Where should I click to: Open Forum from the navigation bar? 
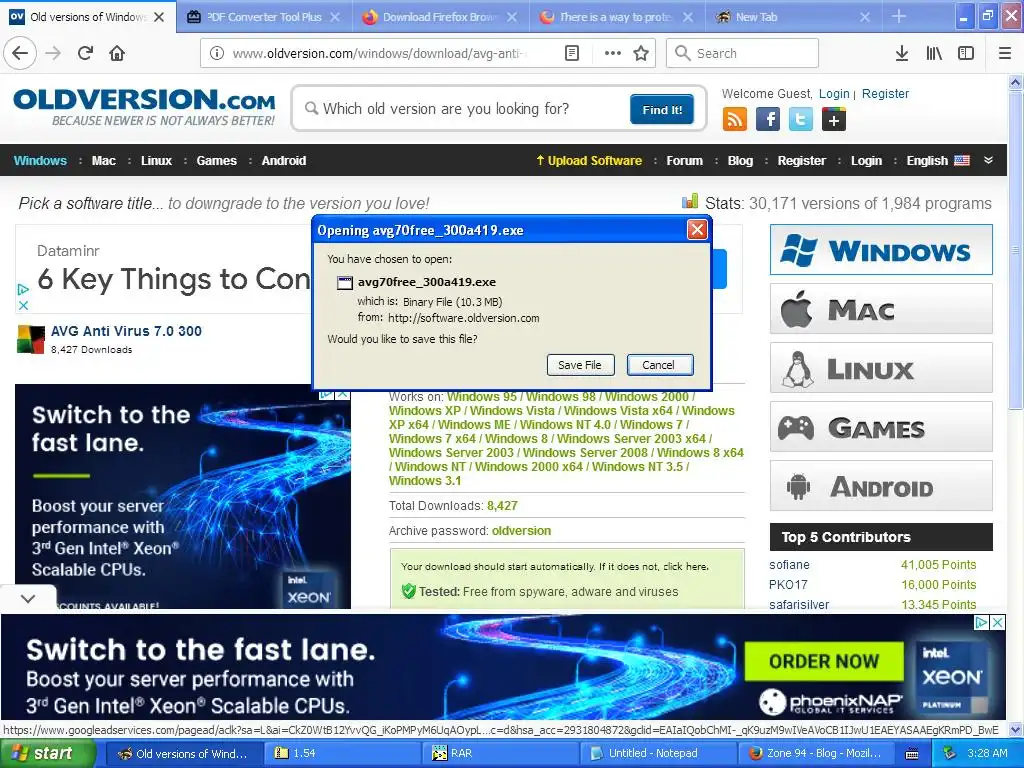(684, 161)
